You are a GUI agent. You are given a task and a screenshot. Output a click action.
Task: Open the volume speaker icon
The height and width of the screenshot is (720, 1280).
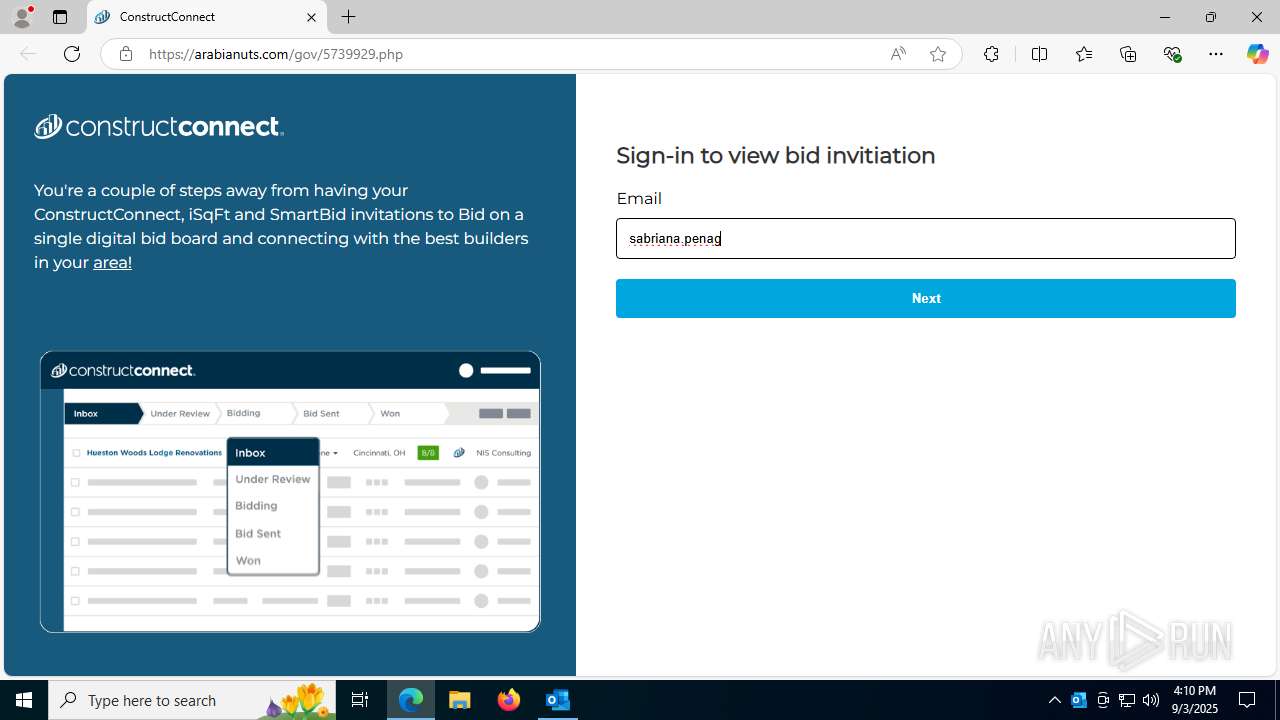pyautogui.click(x=1151, y=700)
